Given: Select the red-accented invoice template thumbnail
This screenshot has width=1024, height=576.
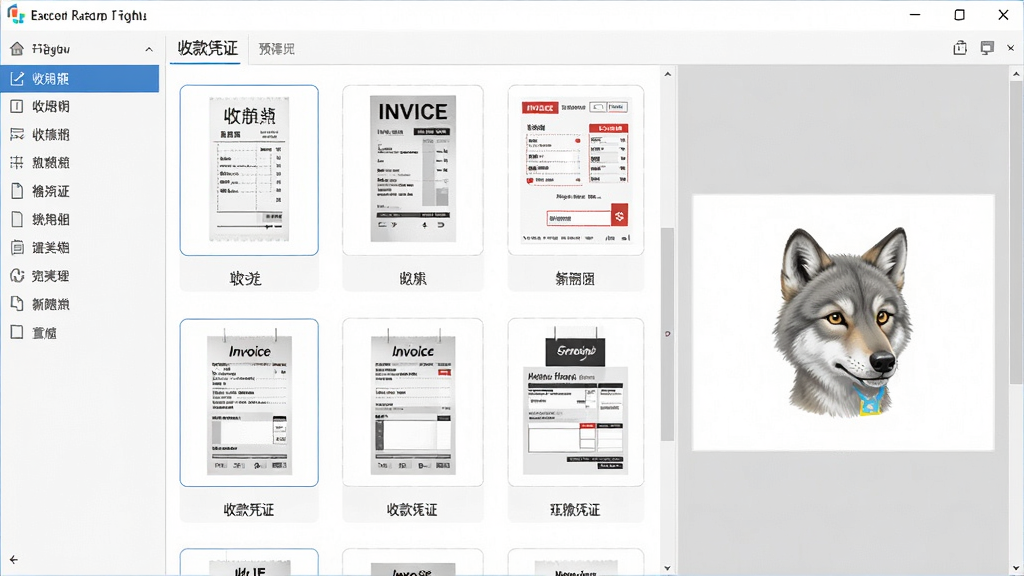Looking at the screenshot, I should pyautogui.click(x=575, y=170).
